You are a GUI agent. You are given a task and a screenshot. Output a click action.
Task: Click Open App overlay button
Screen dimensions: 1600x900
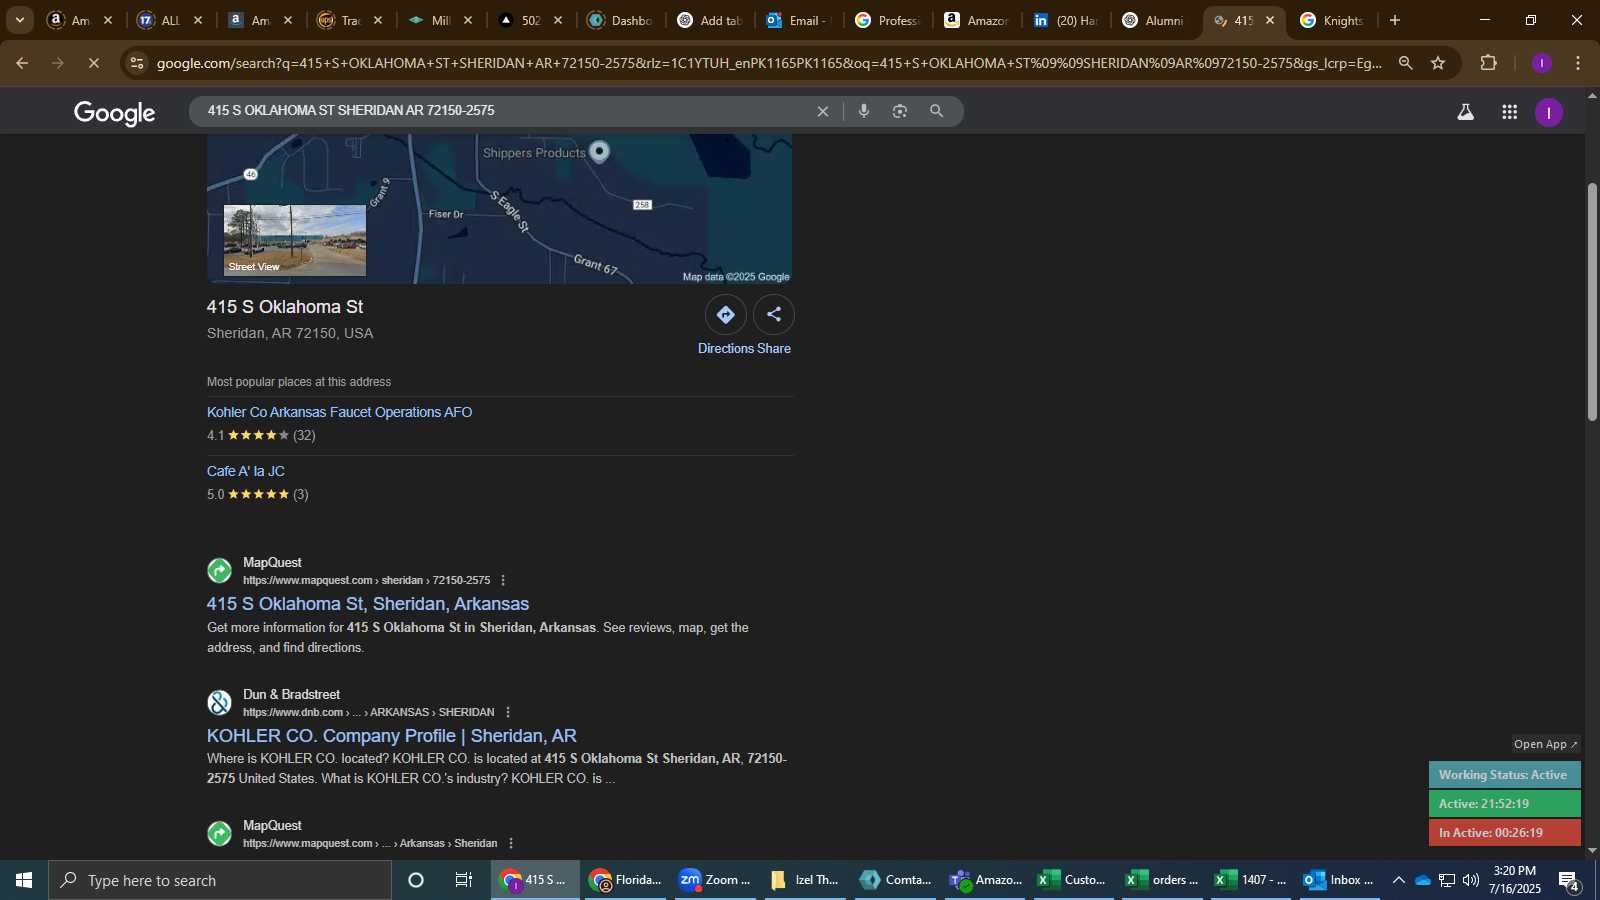[x=1545, y=744]
